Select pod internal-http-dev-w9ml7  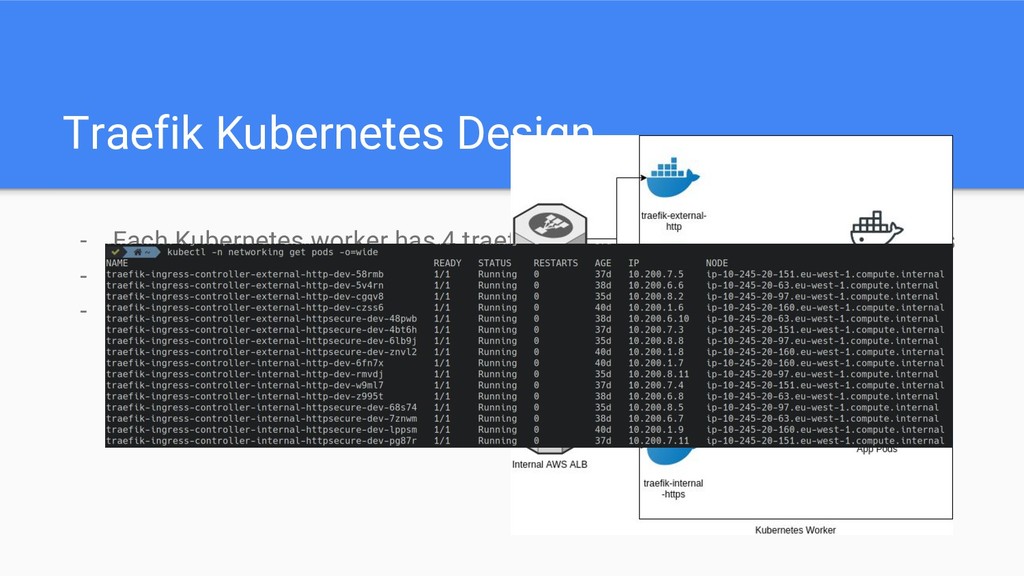pyautogui.click(x=245, y=385)
